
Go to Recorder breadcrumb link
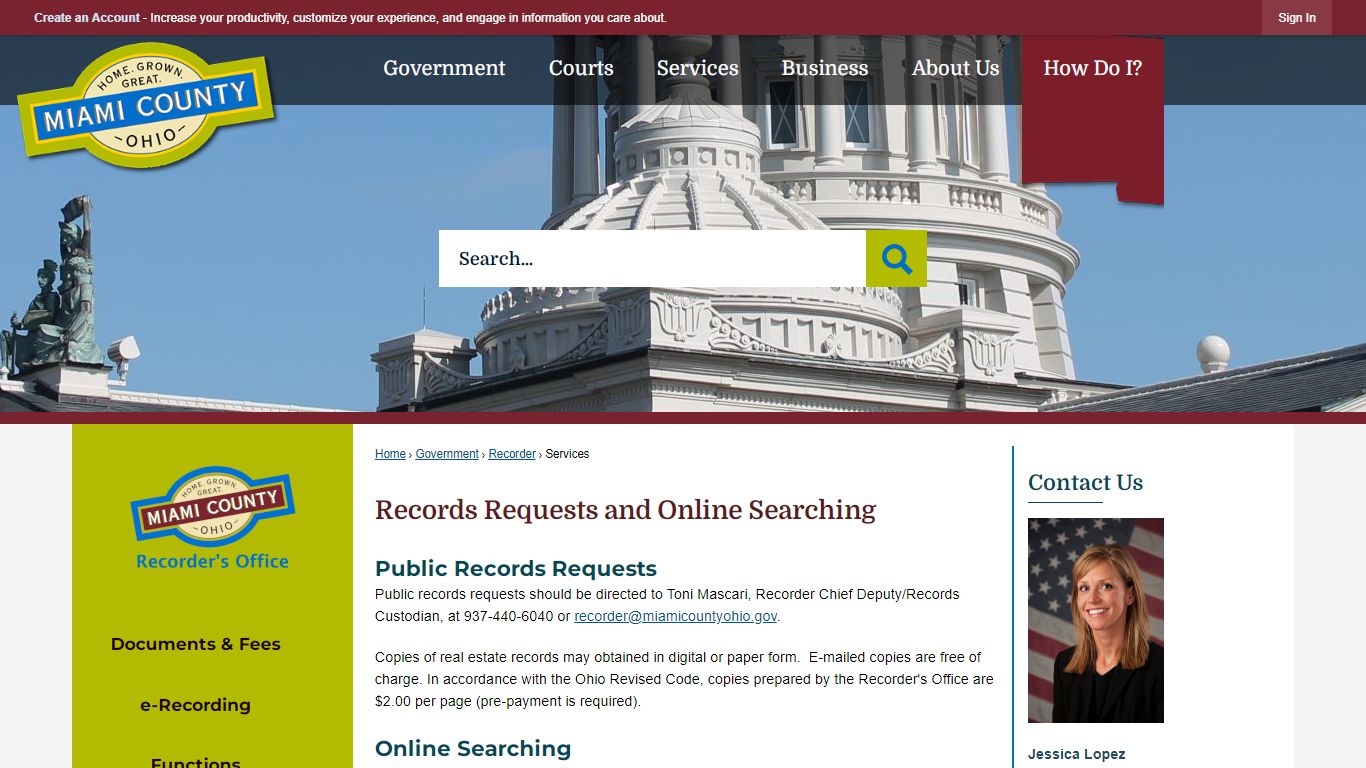tap(512, 454)
